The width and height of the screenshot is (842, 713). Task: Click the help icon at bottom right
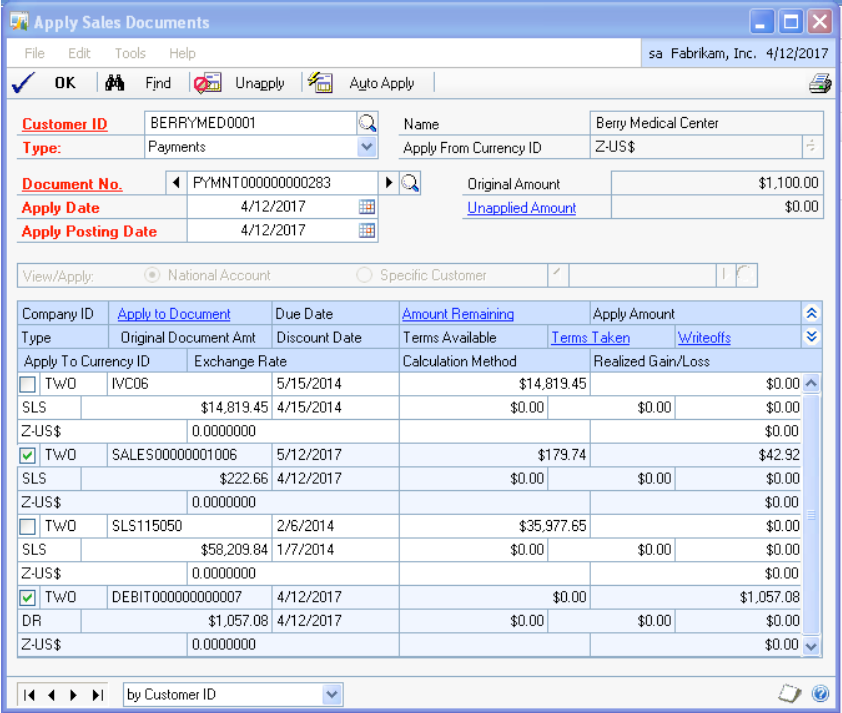tap(820, 694)
